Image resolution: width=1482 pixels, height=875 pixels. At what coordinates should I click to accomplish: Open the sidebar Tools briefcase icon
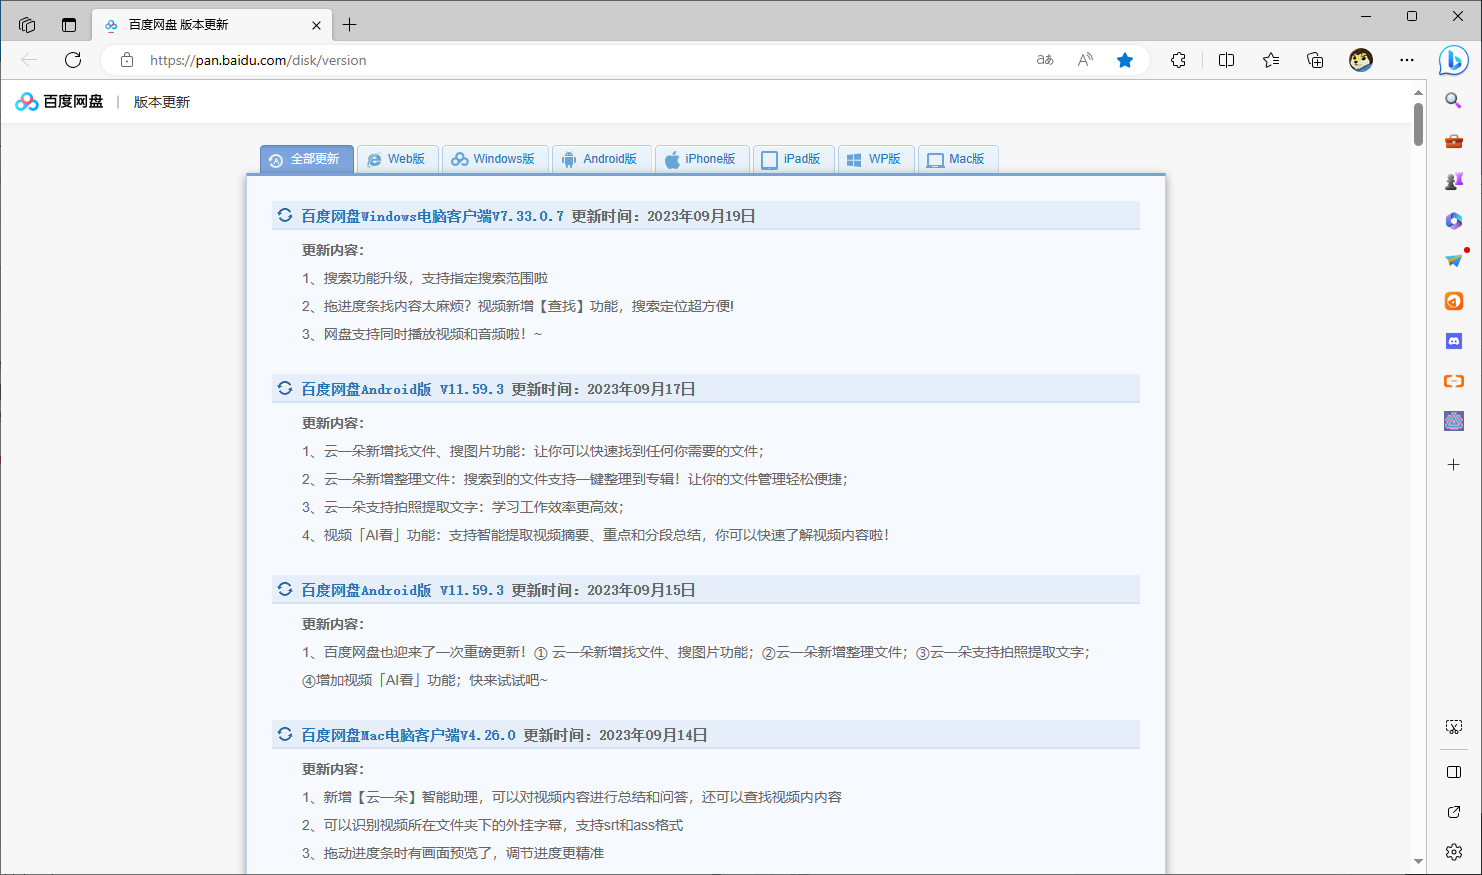click(1454, 141)
